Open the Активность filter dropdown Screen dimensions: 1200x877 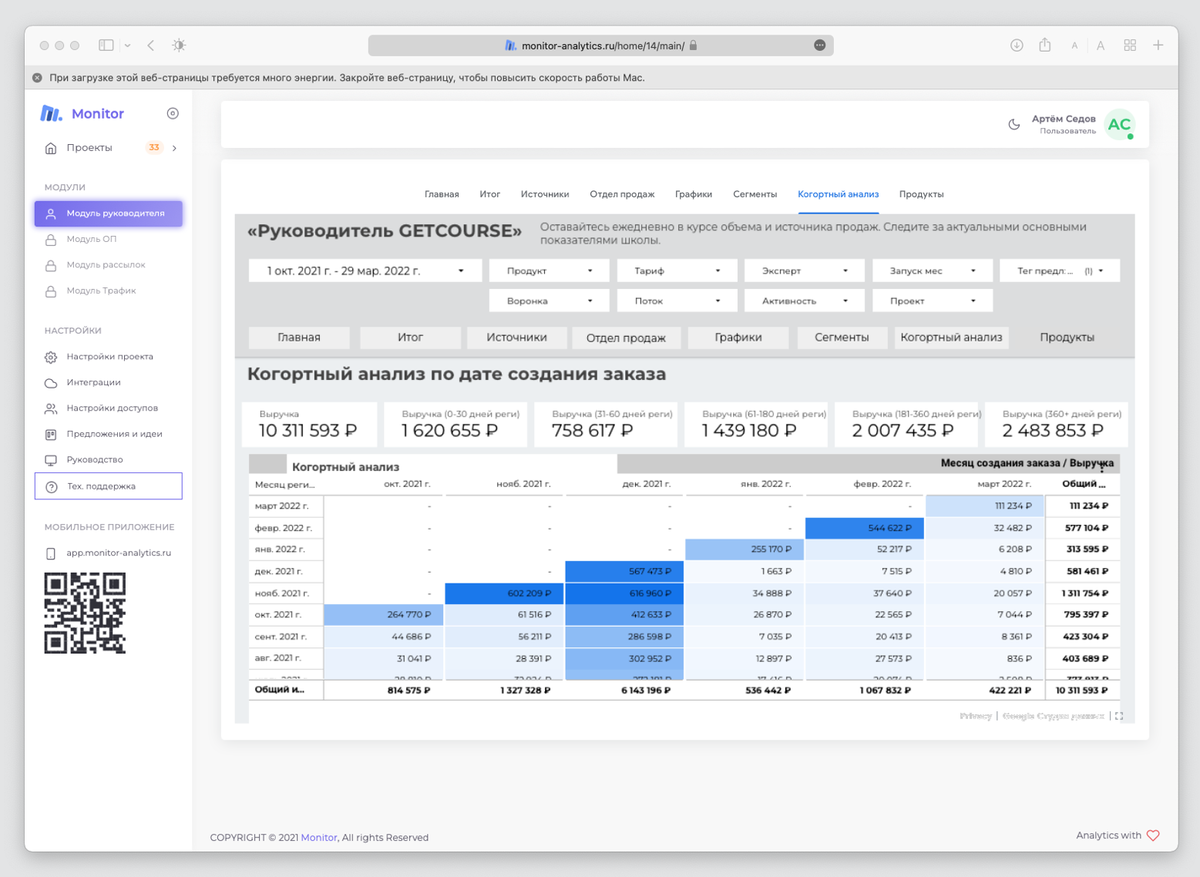(x=805, y=301)
